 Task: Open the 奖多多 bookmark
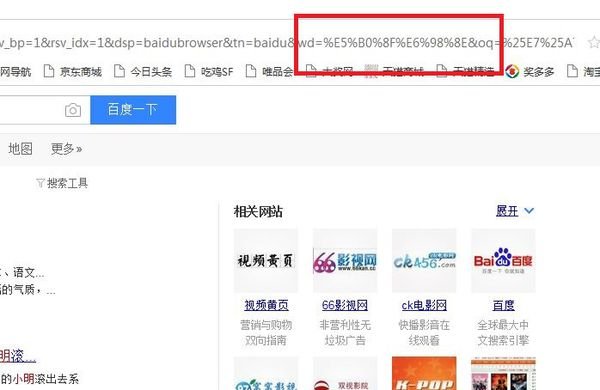point(530,72)
